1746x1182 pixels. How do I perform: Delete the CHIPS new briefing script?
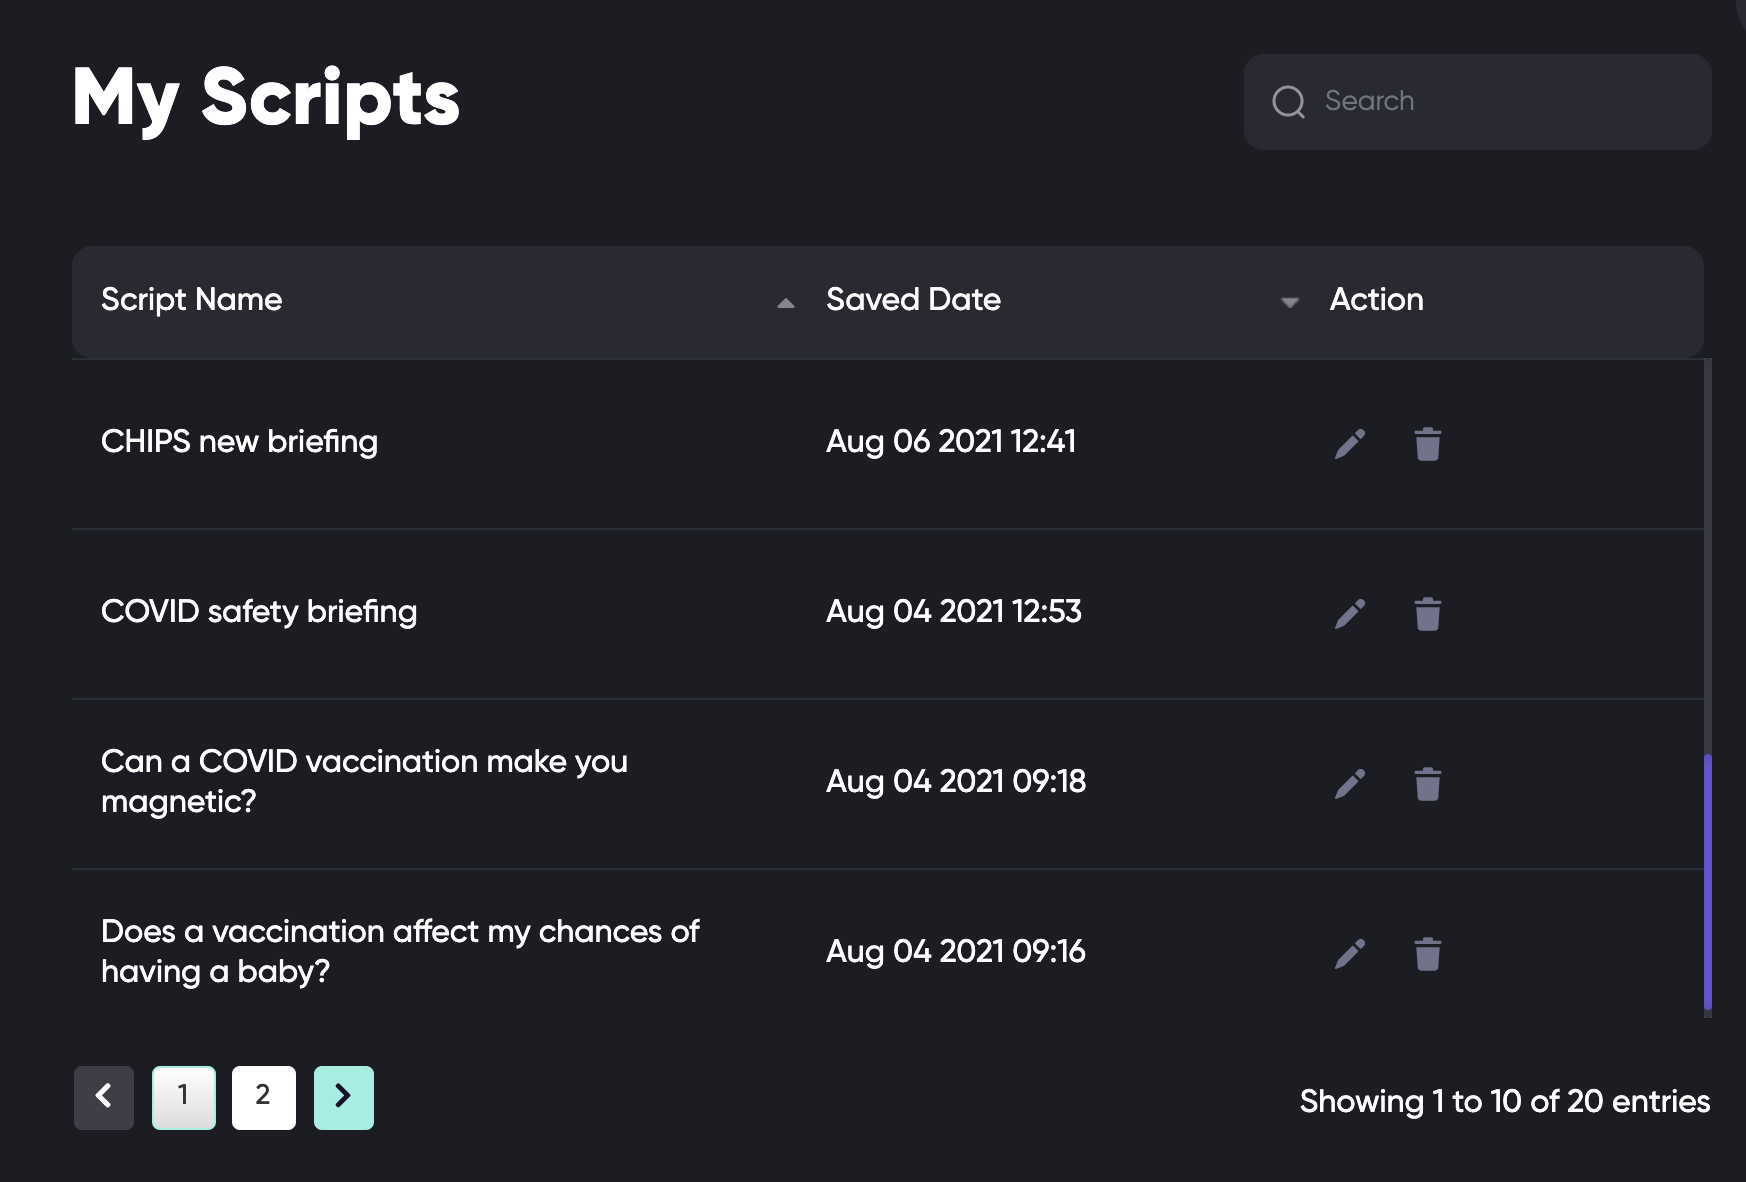pyautogui.click(x=1428, y=444)
